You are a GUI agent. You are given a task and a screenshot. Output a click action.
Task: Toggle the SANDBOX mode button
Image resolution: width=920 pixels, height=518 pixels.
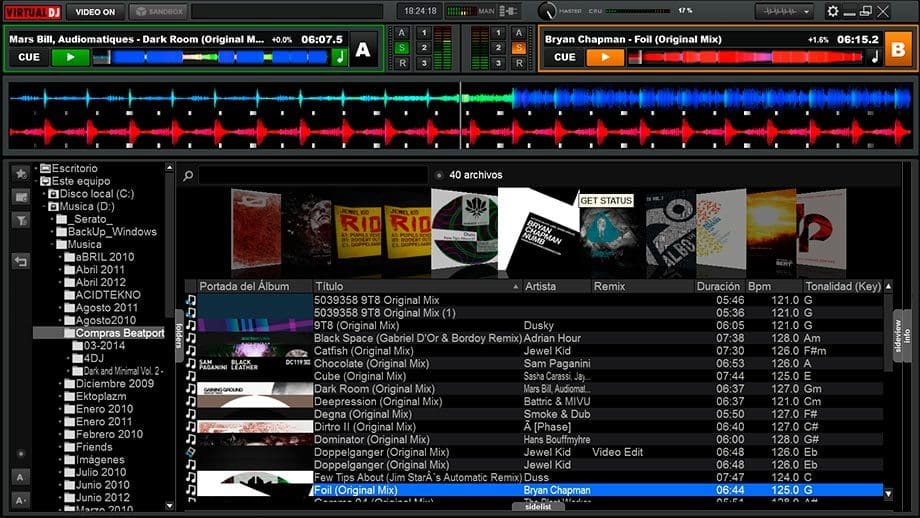click(x=158, y=12)
